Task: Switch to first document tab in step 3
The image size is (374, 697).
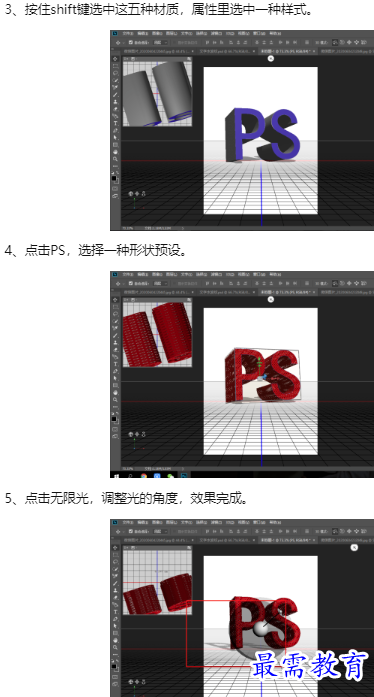Action: 158,51
